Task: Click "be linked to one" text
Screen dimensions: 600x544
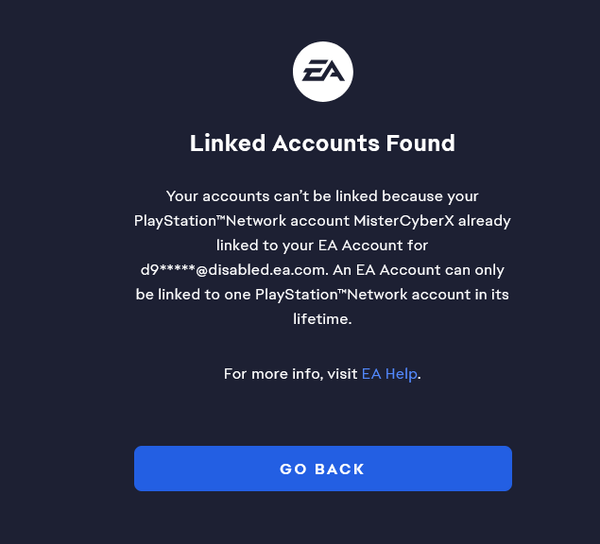Action: click(x=193, y=295)
